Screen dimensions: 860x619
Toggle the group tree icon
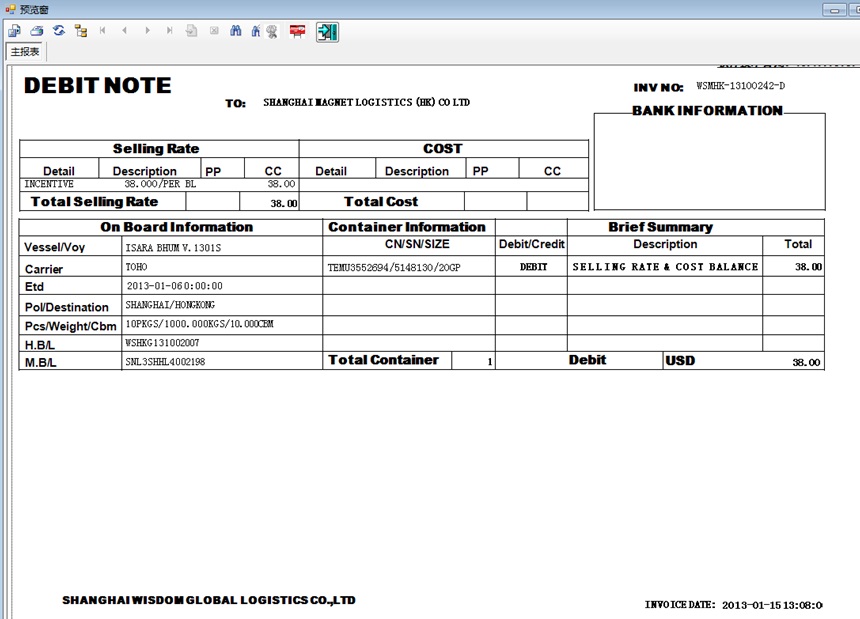(x=81, y=31)
